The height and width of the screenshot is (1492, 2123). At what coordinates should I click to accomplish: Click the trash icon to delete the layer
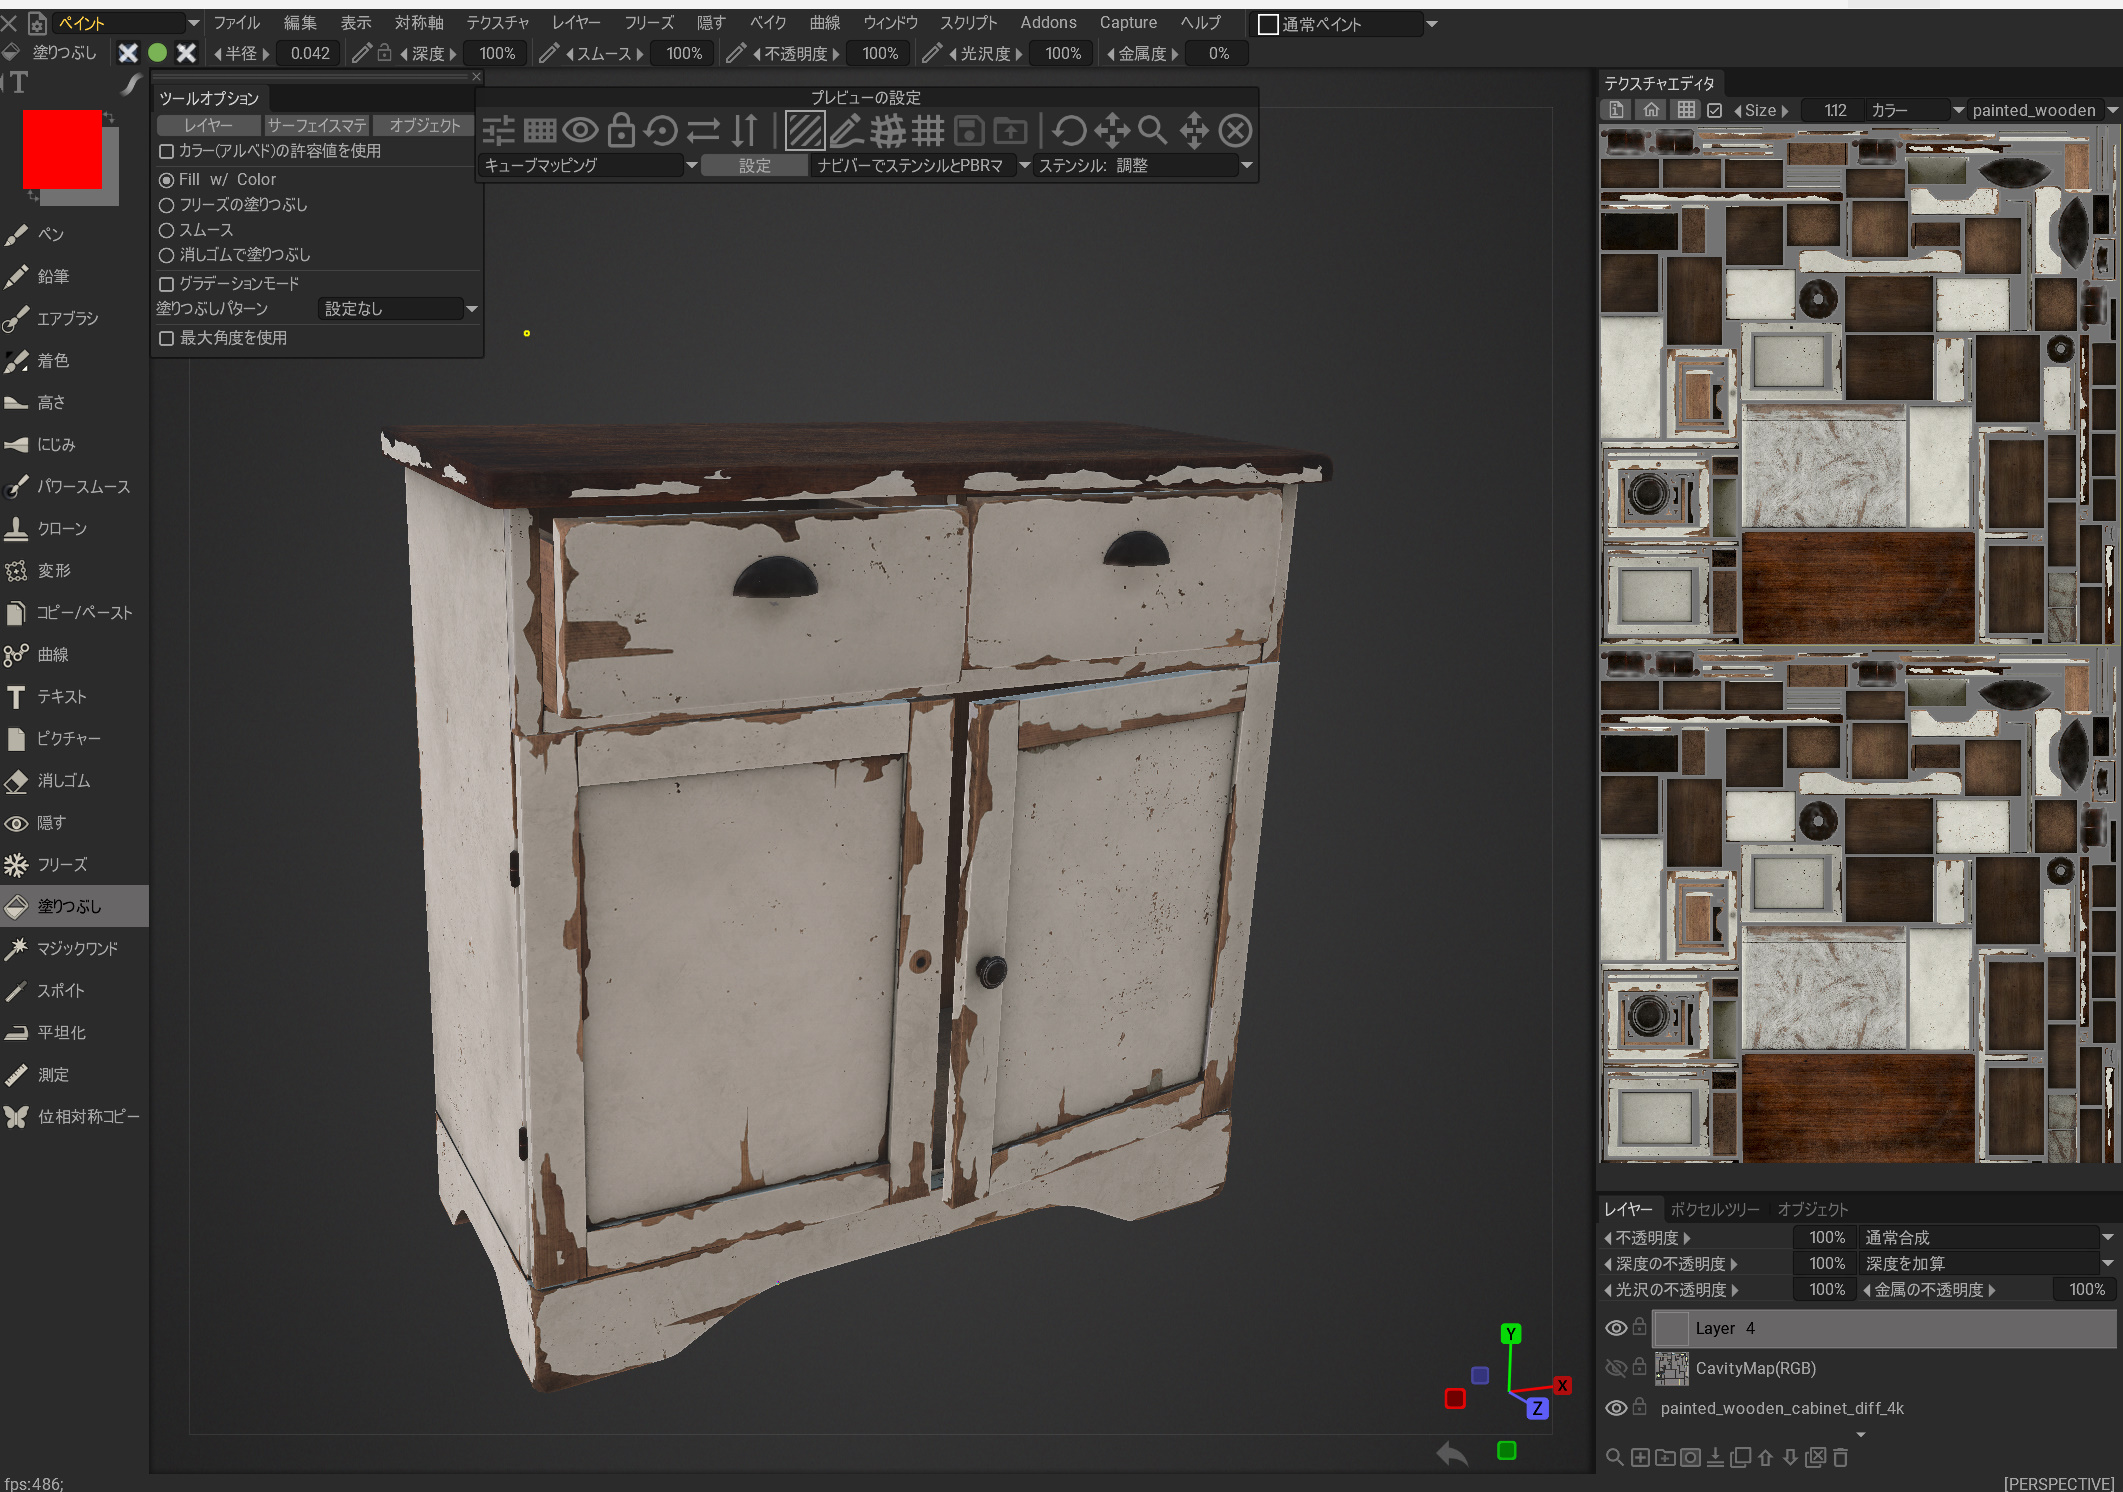1841,1458
